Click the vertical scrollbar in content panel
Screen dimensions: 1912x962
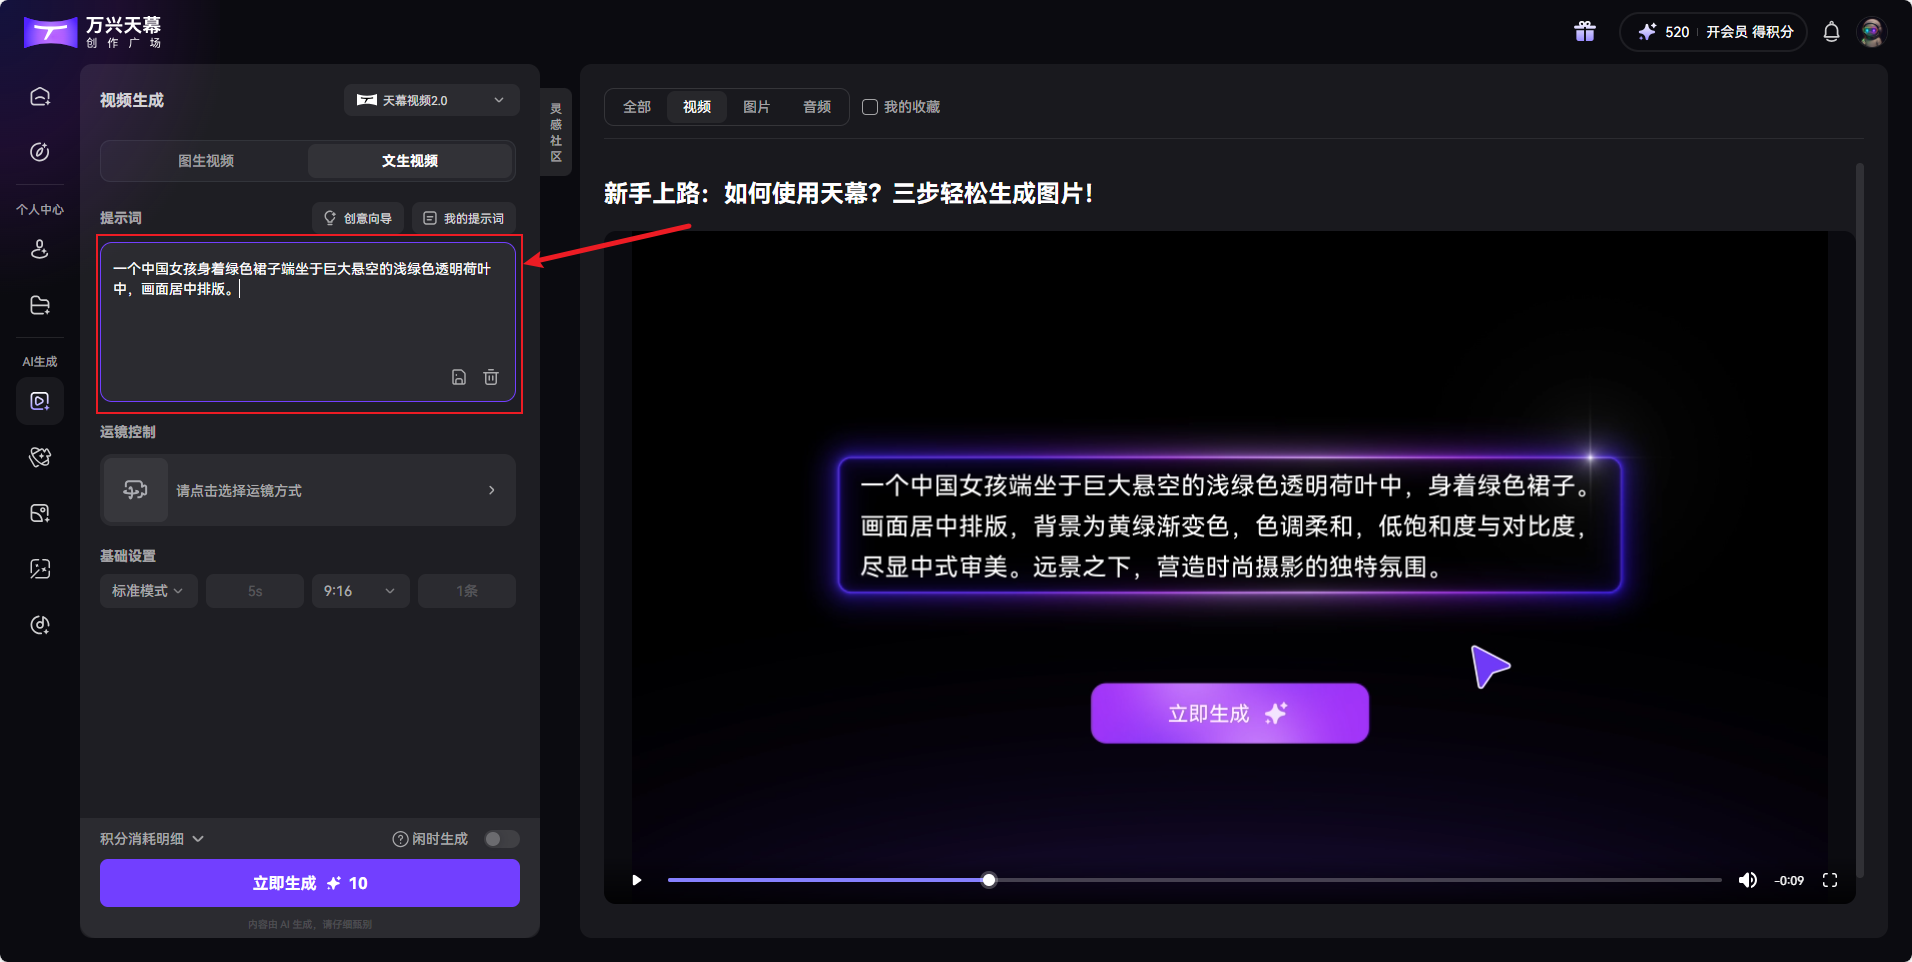click(1860, 520)
